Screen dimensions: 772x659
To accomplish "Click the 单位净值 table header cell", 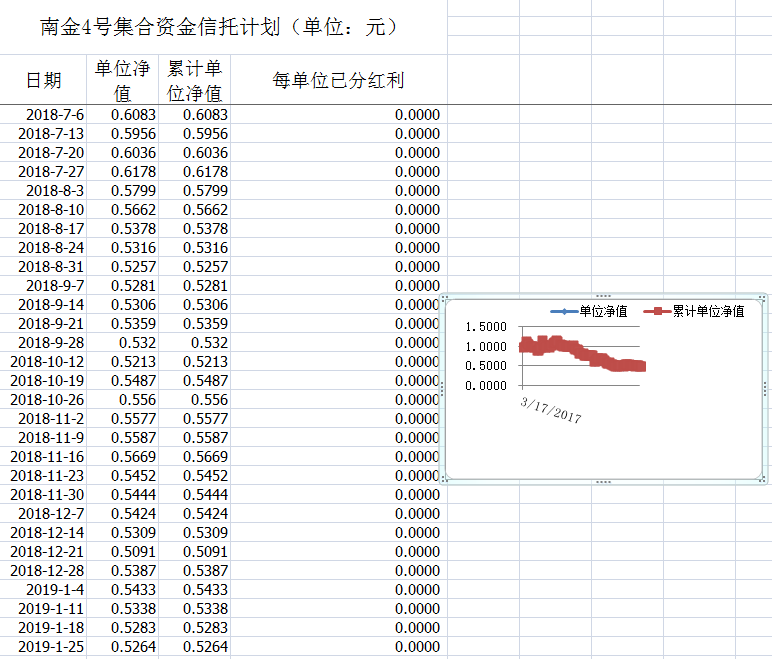I will (122, 80).
